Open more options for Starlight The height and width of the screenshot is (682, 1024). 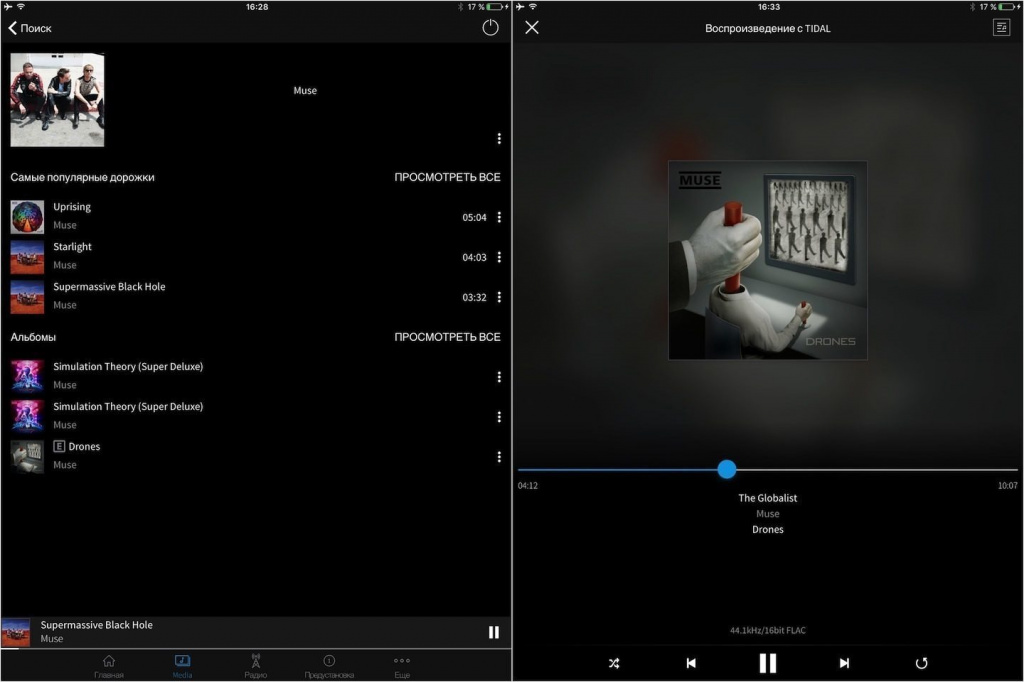click(x=499, y=257)
